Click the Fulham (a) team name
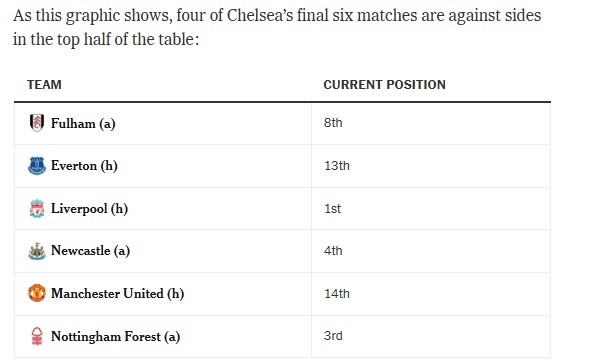This screenshot has width=603, height=362. click(x=83, y=123)
